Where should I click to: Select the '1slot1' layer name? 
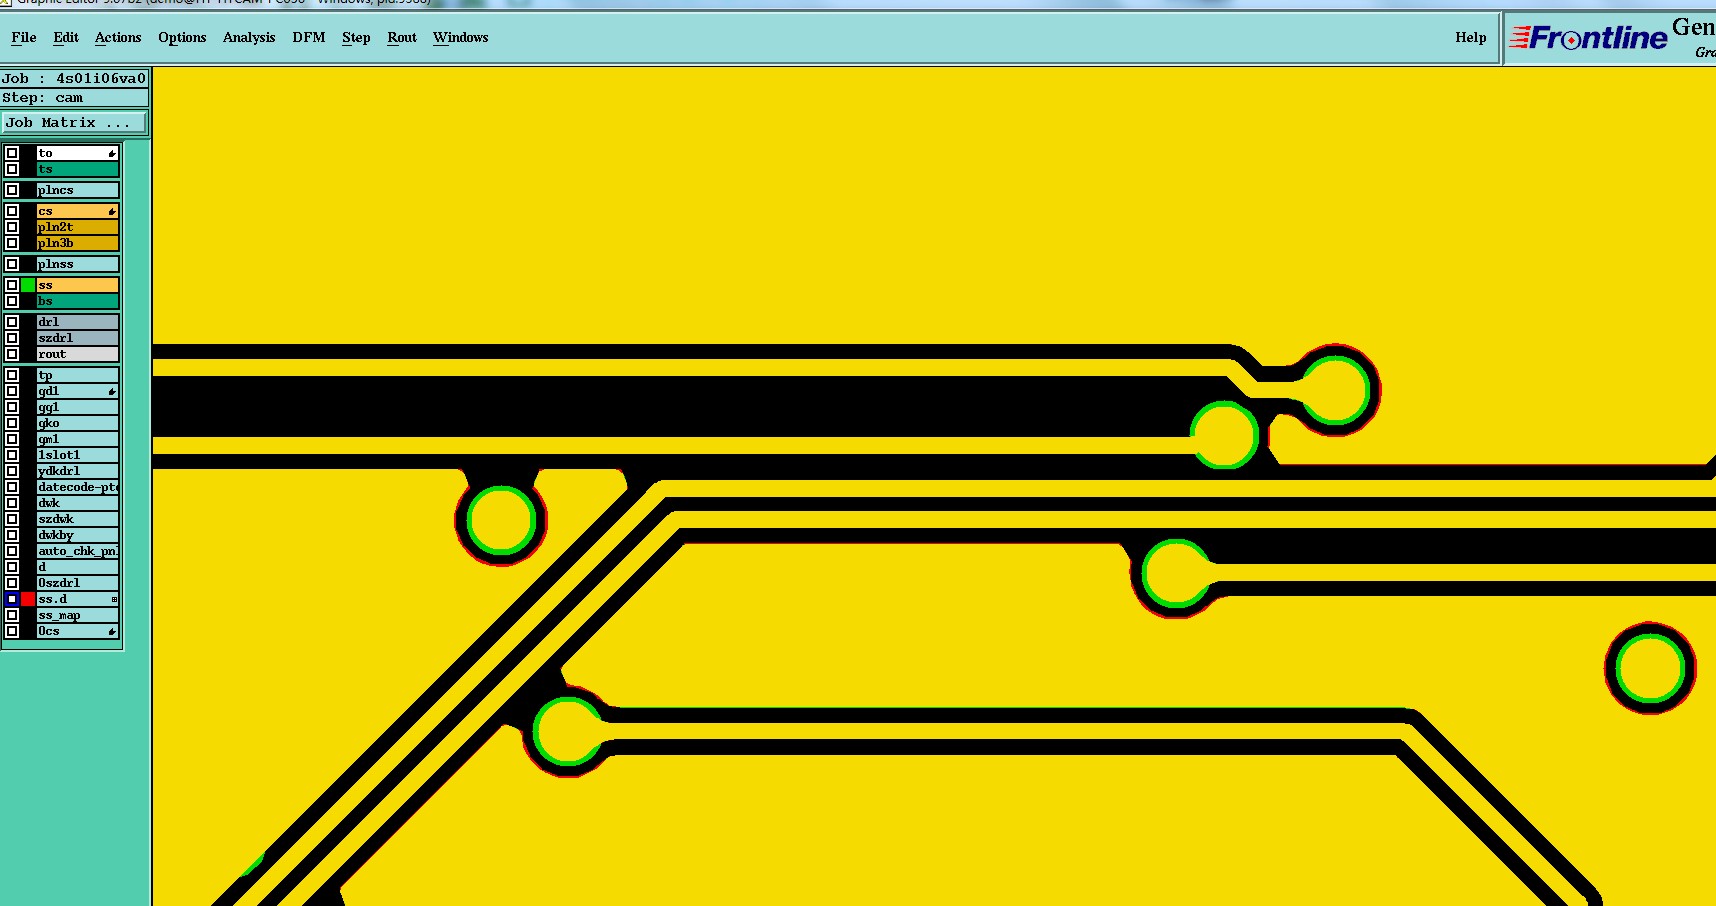tap(78, 455)
